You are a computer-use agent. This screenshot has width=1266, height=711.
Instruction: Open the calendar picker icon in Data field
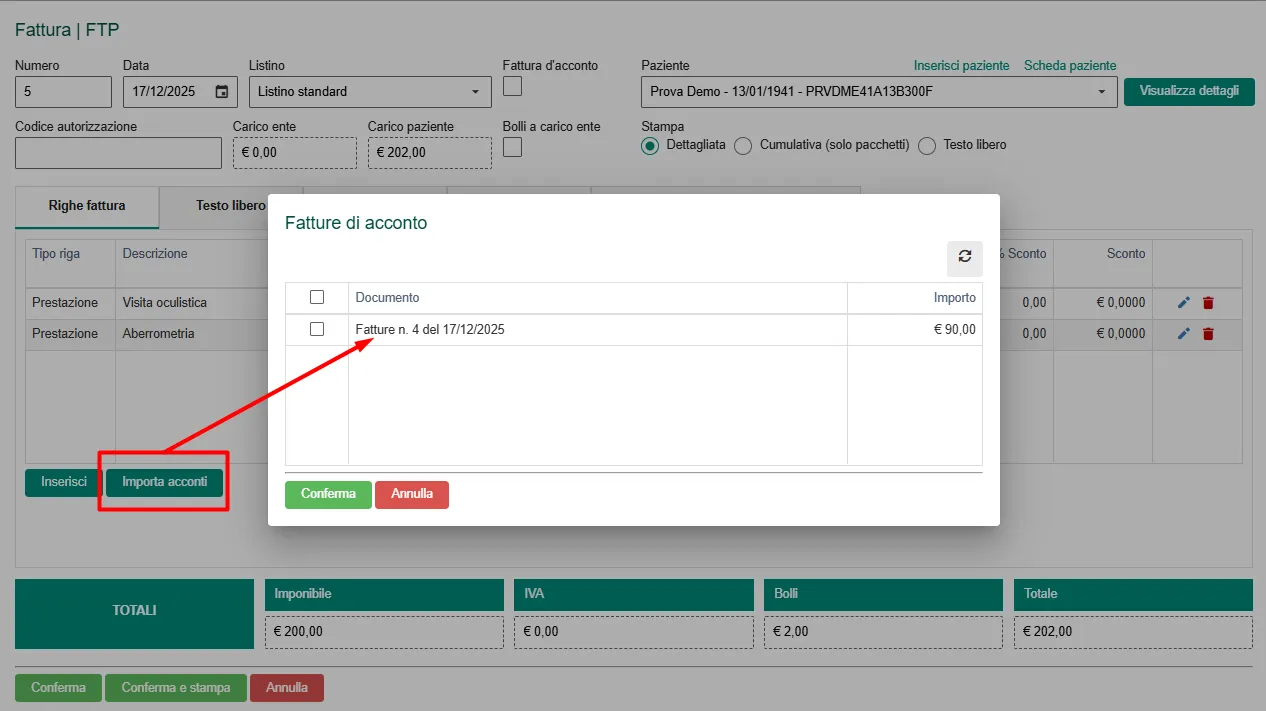tap(222, 92)
